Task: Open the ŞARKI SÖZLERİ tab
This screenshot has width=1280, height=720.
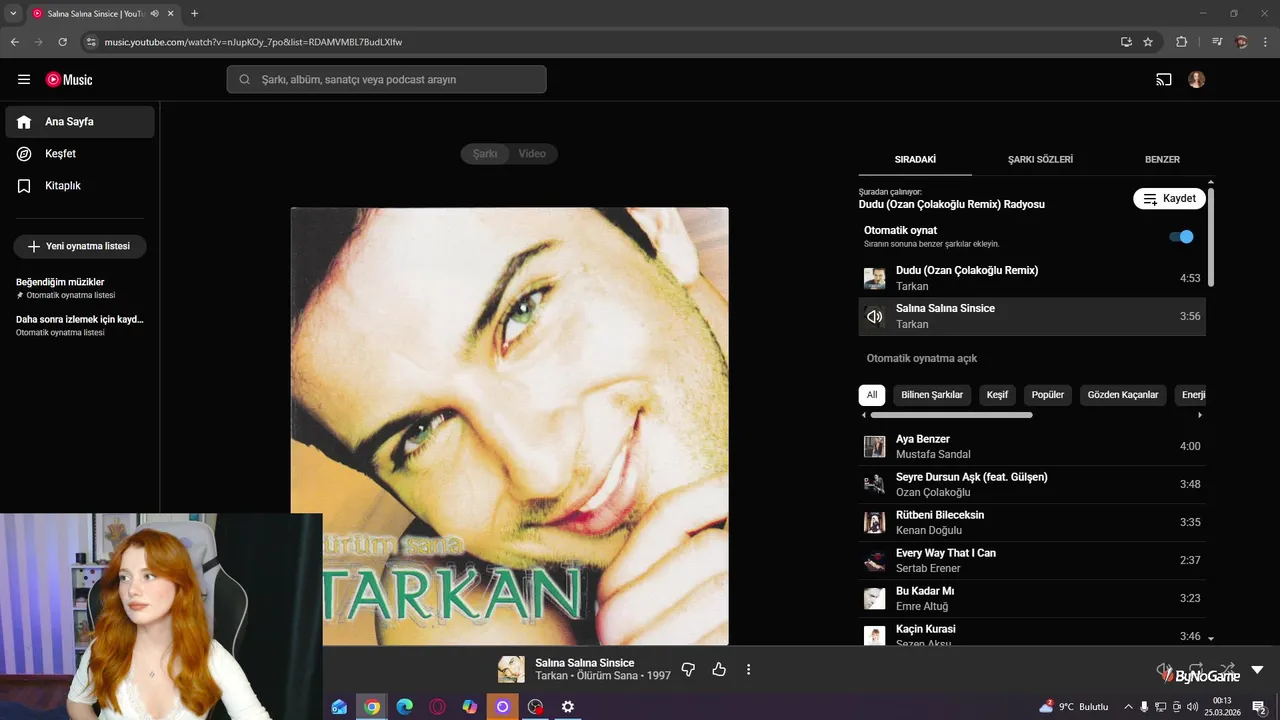Action: pos(1040,159)
